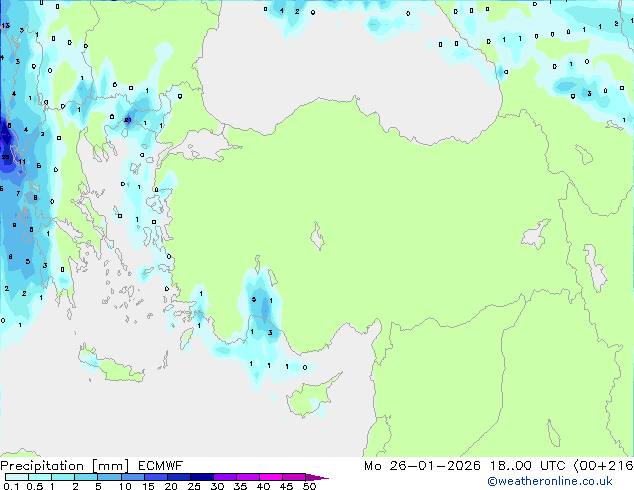The width and height of the screenshot is (634, 490).
Task: Click the island of Cyprus on the map
Action: click(x=312, y=396)
